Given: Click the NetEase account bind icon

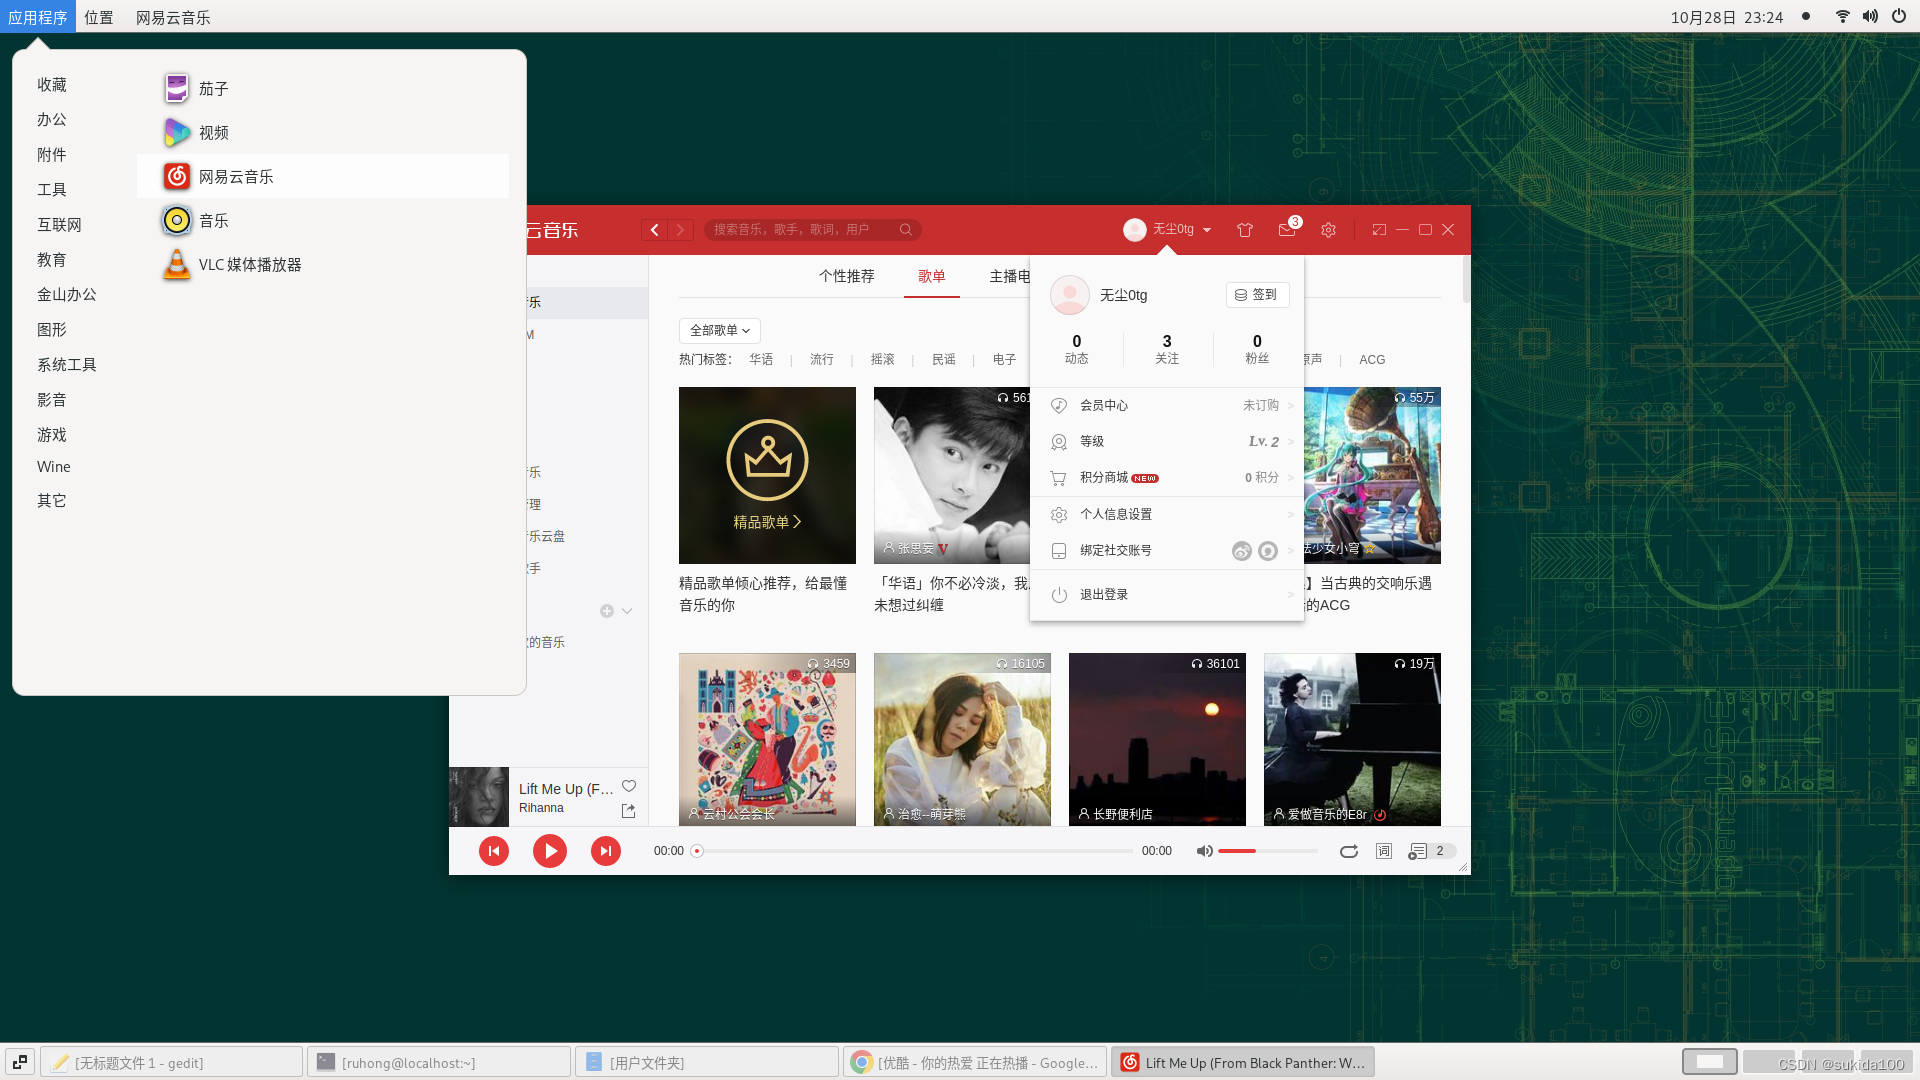Looking at the screenshot, I should pos(1268,551).
